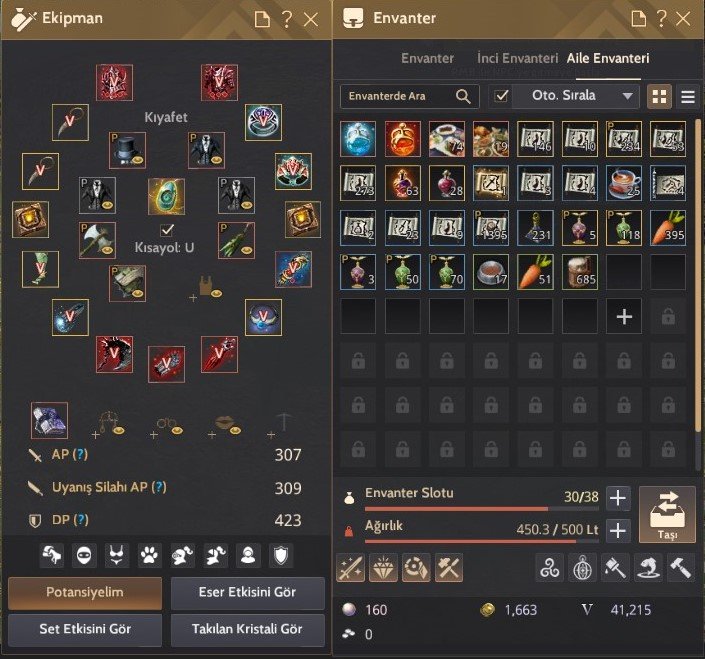Expand inventory slots with plus button

click(618, 498)
